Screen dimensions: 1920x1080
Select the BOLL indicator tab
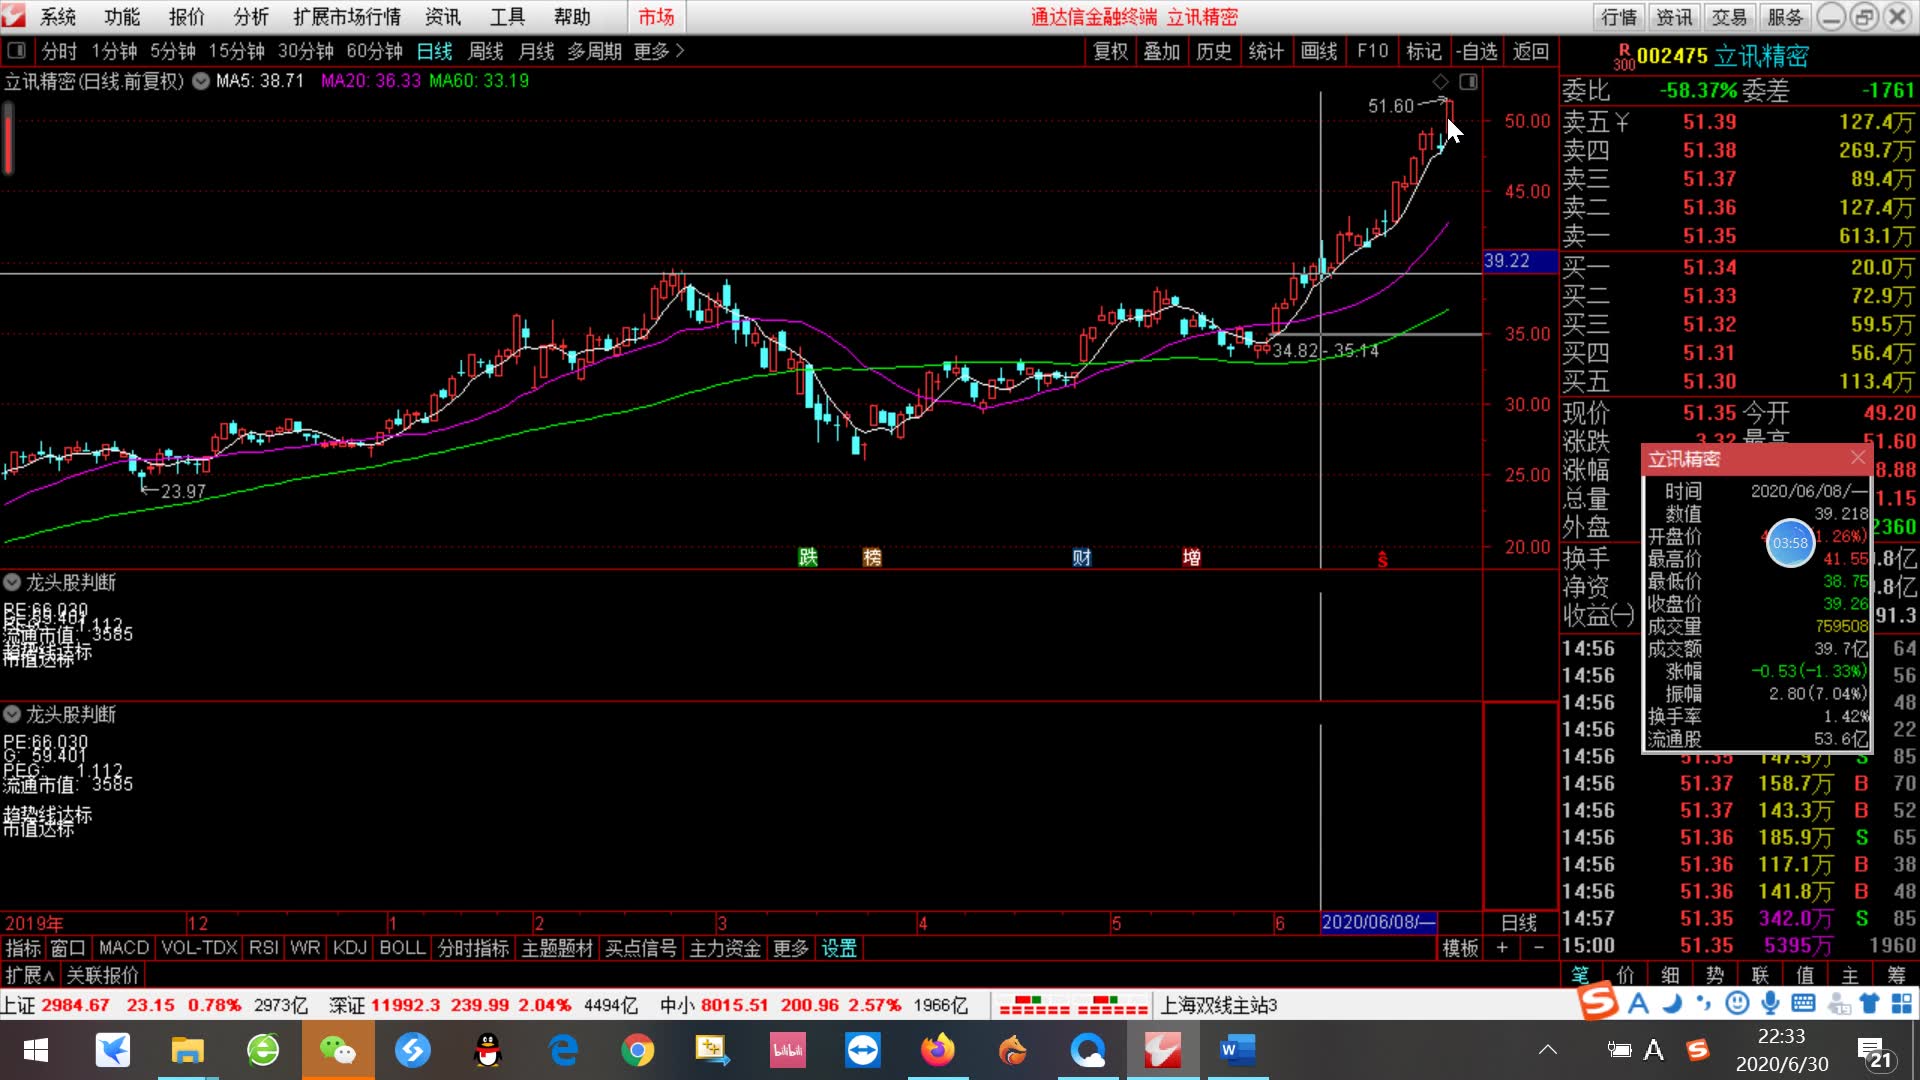pos(402,948)
